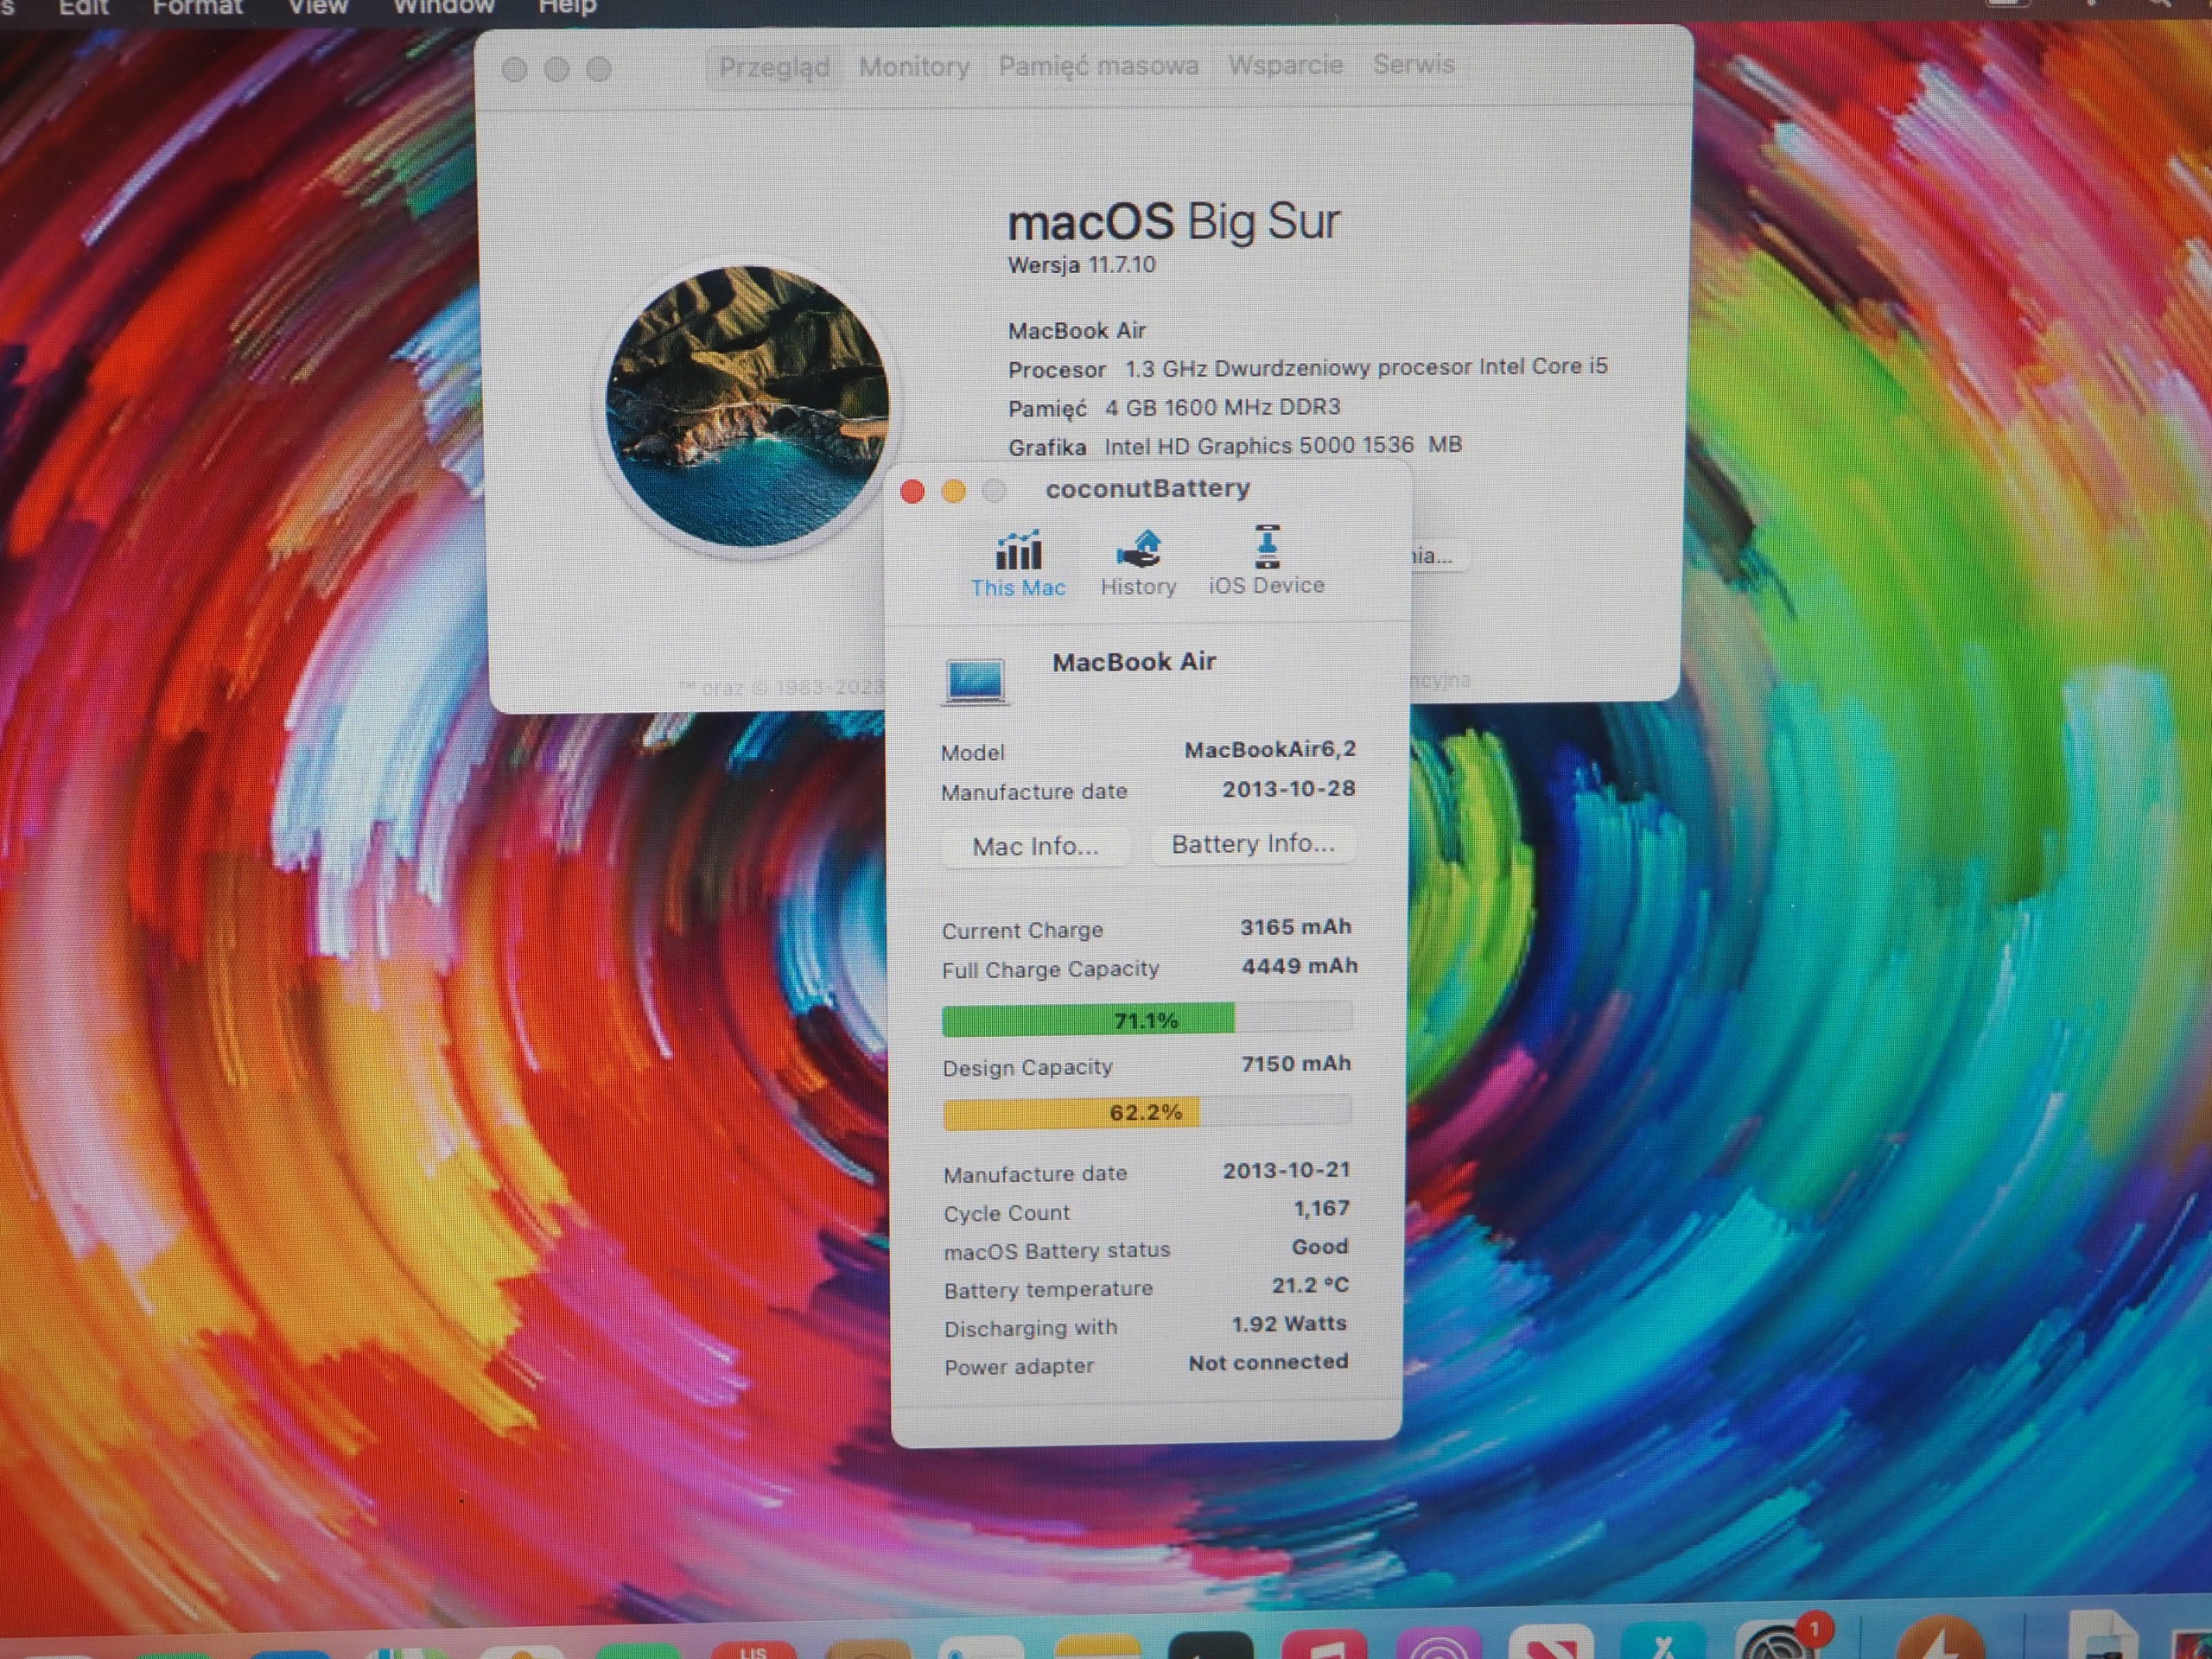Open the App Store dock icon
The width and height of the screenshot is (2212, 1659).
click(x=1663, y=1645)
